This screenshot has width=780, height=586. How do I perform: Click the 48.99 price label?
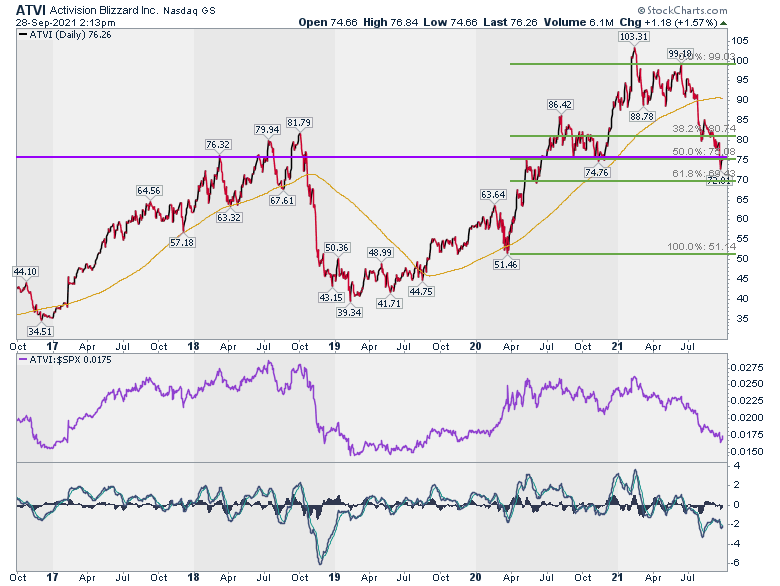click(x=380, y=253)
